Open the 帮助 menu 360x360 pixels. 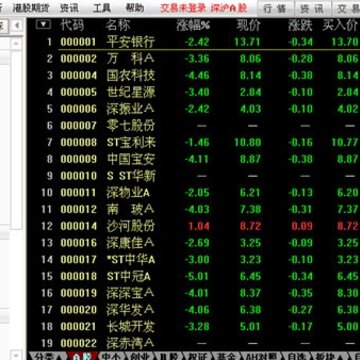[x=135, y=8]
